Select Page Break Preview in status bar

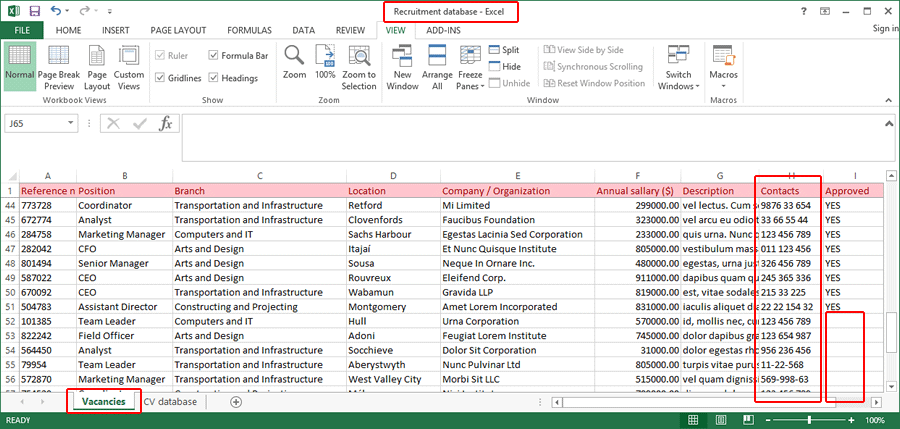point(748,420)
